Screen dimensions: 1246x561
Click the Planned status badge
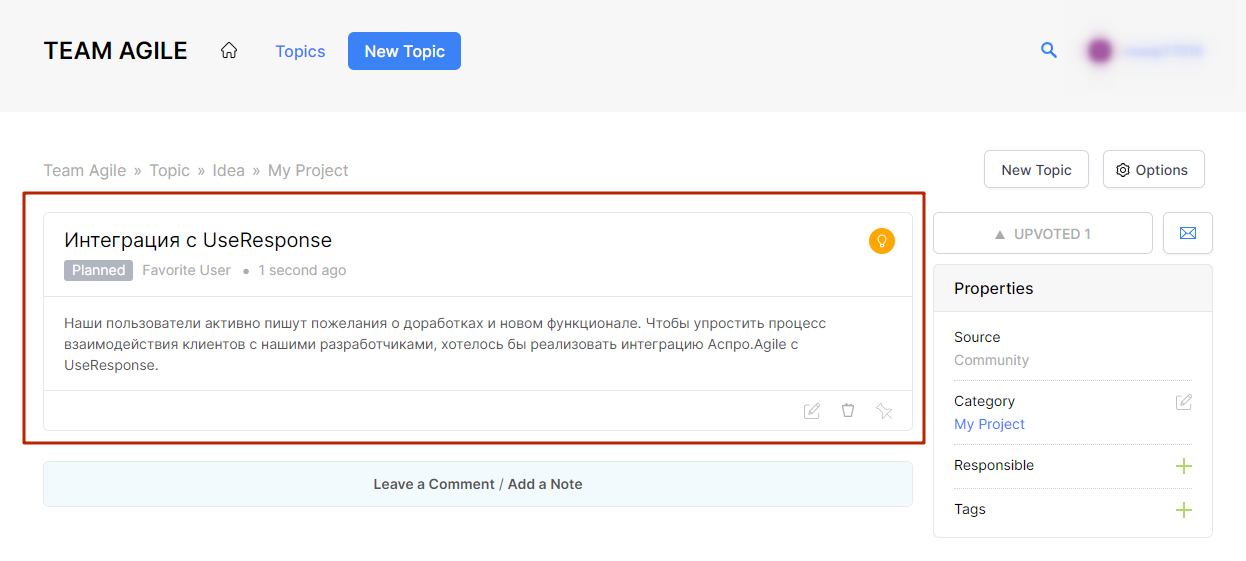(98, 270)
